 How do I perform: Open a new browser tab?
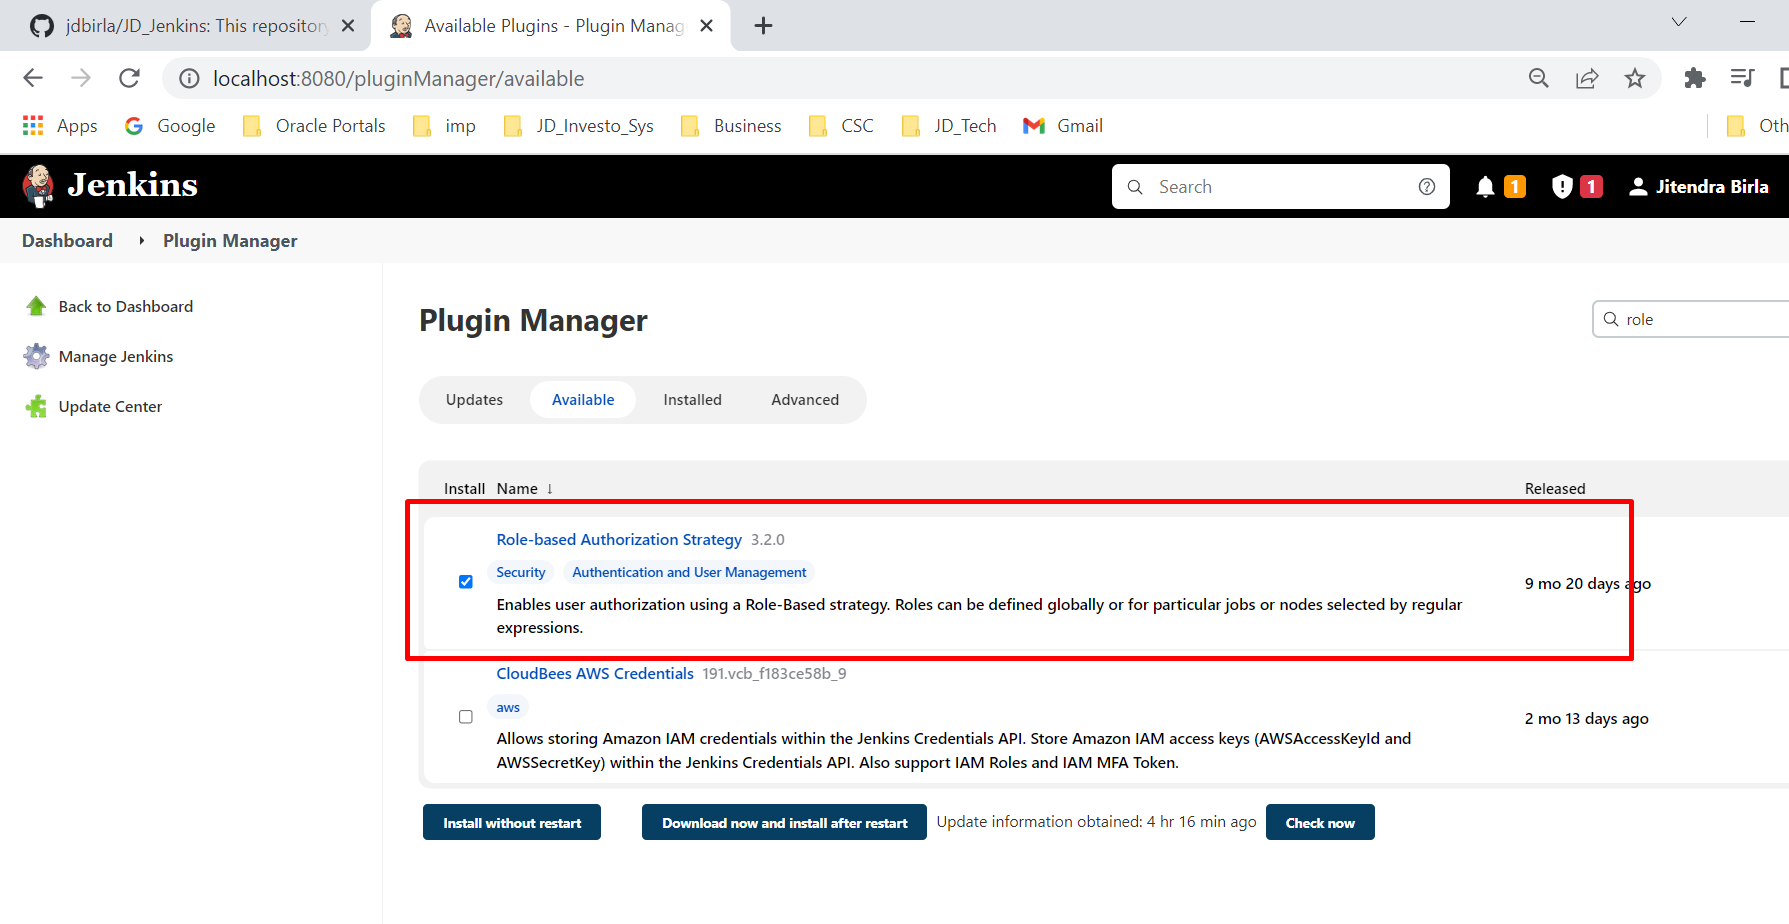click(x=763, y=26)
